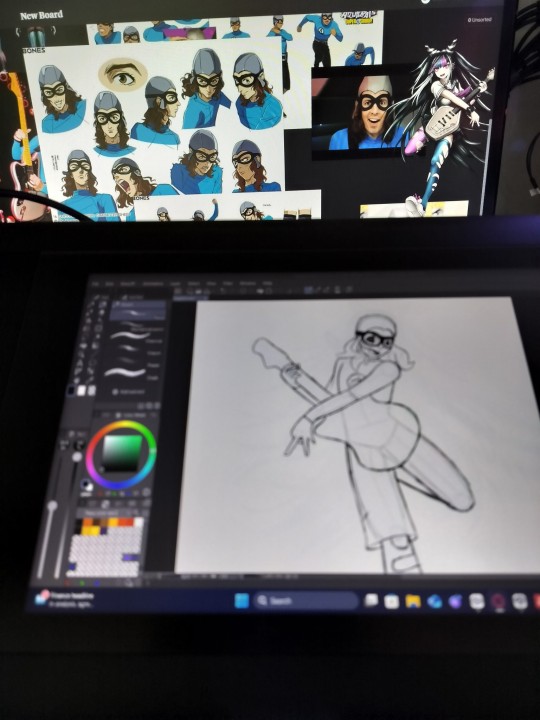
Task: Click the 0 Unsorted label on the board
Action: (x=480, y=20)
